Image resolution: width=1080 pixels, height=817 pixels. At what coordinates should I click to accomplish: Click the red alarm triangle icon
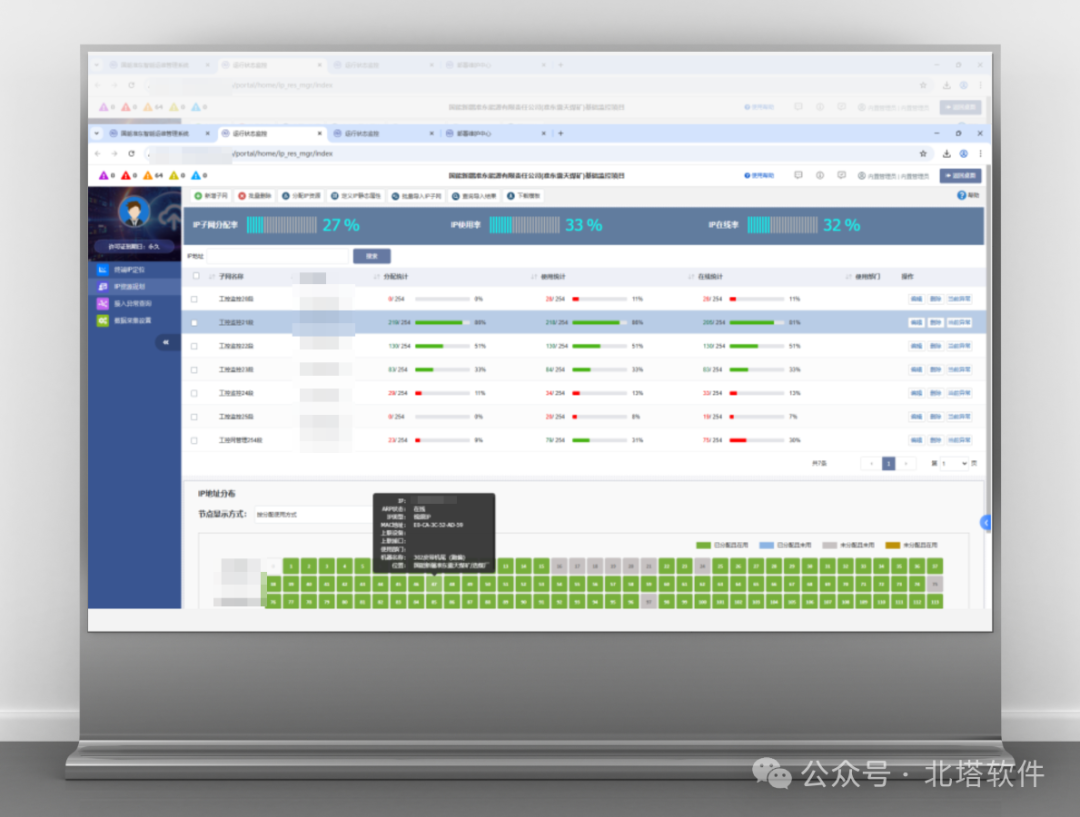(125, 176)
